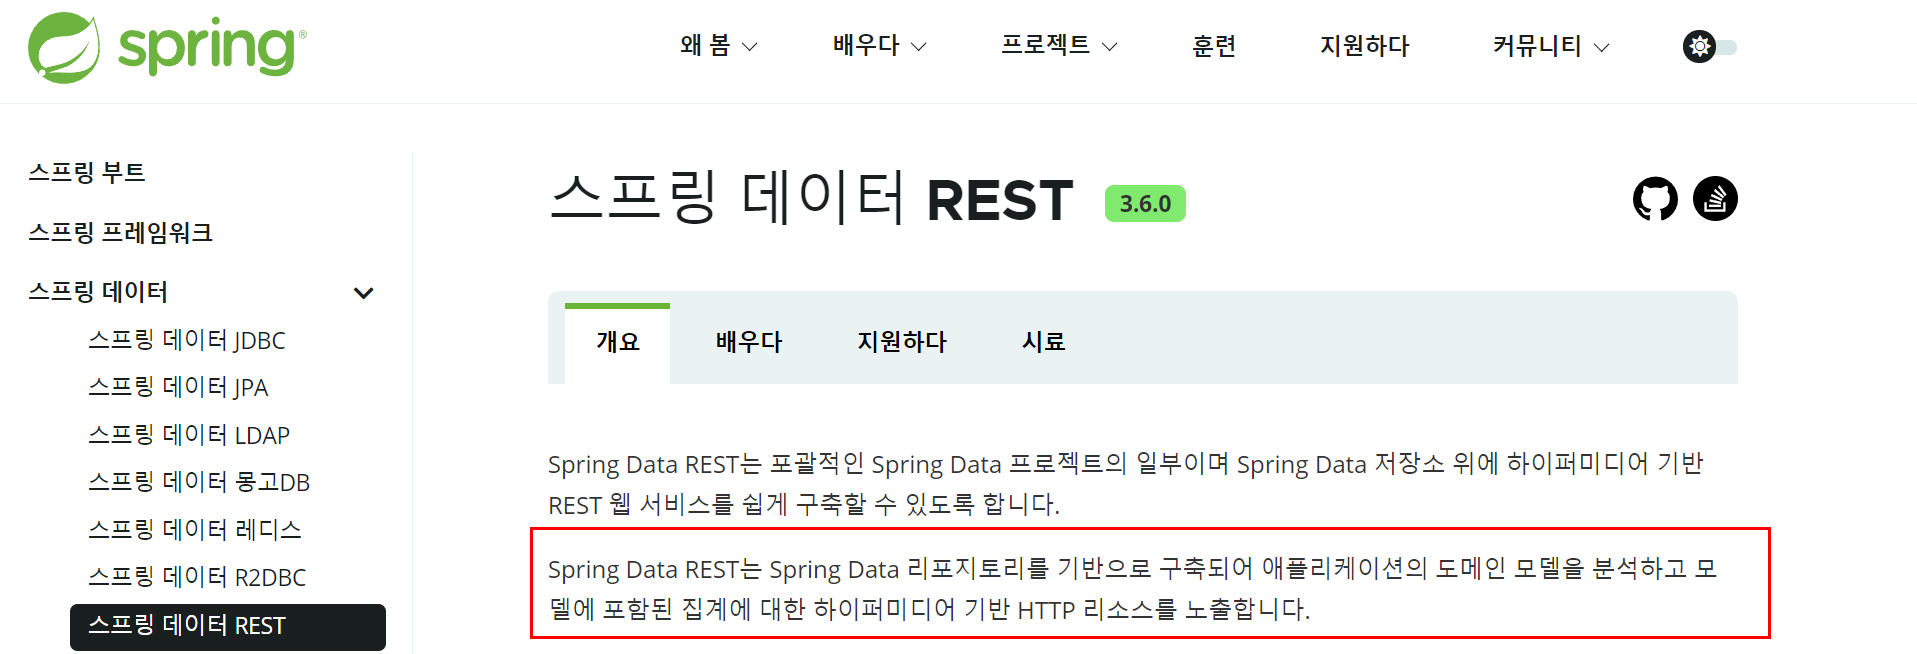
Task: Switch to the 개요 tab
Action: 617,342
